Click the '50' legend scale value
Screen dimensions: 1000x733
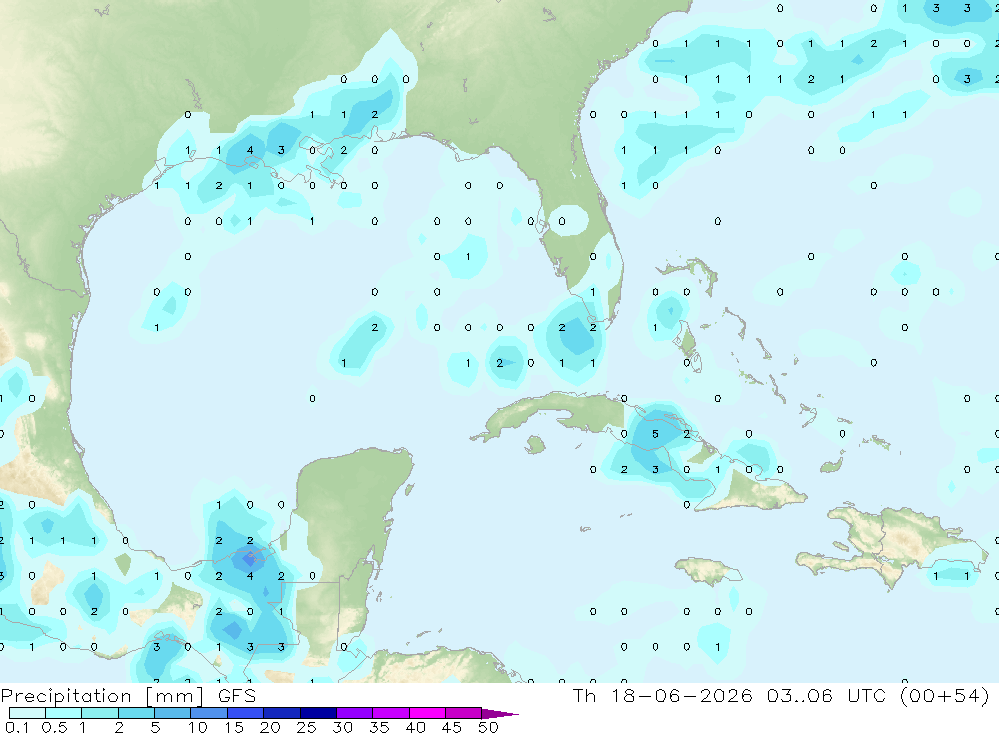click(488, 727)
